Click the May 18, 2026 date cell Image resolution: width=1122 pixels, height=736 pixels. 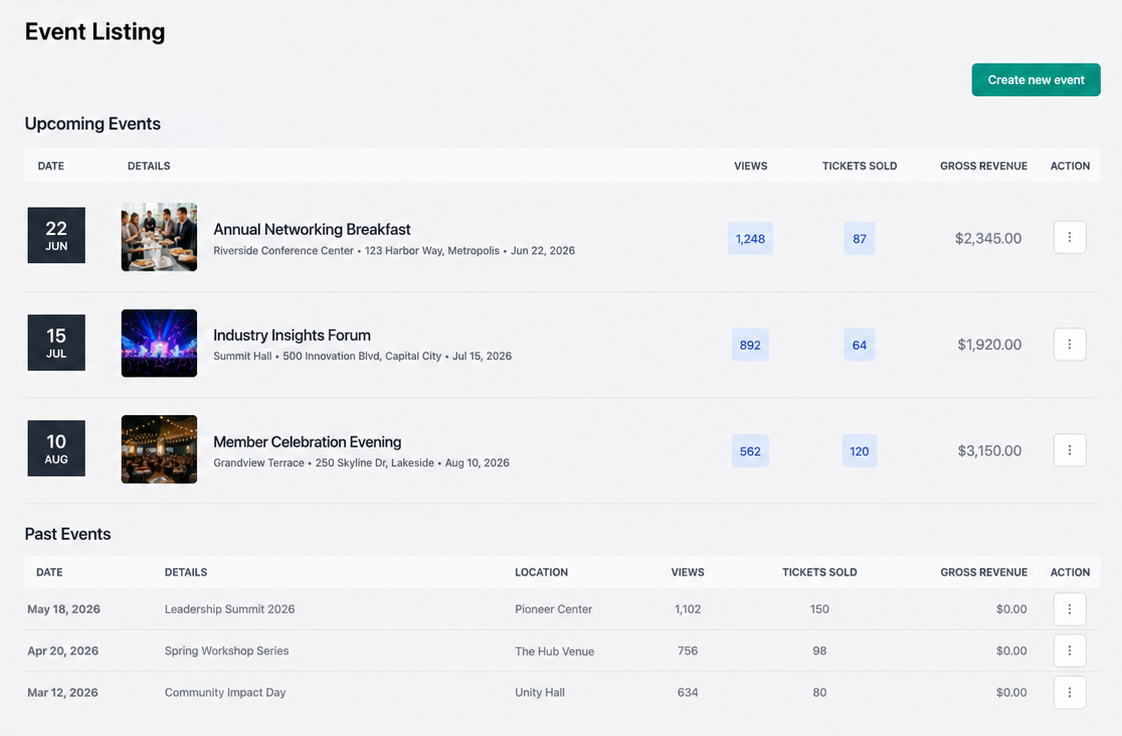tap(64, 609)
